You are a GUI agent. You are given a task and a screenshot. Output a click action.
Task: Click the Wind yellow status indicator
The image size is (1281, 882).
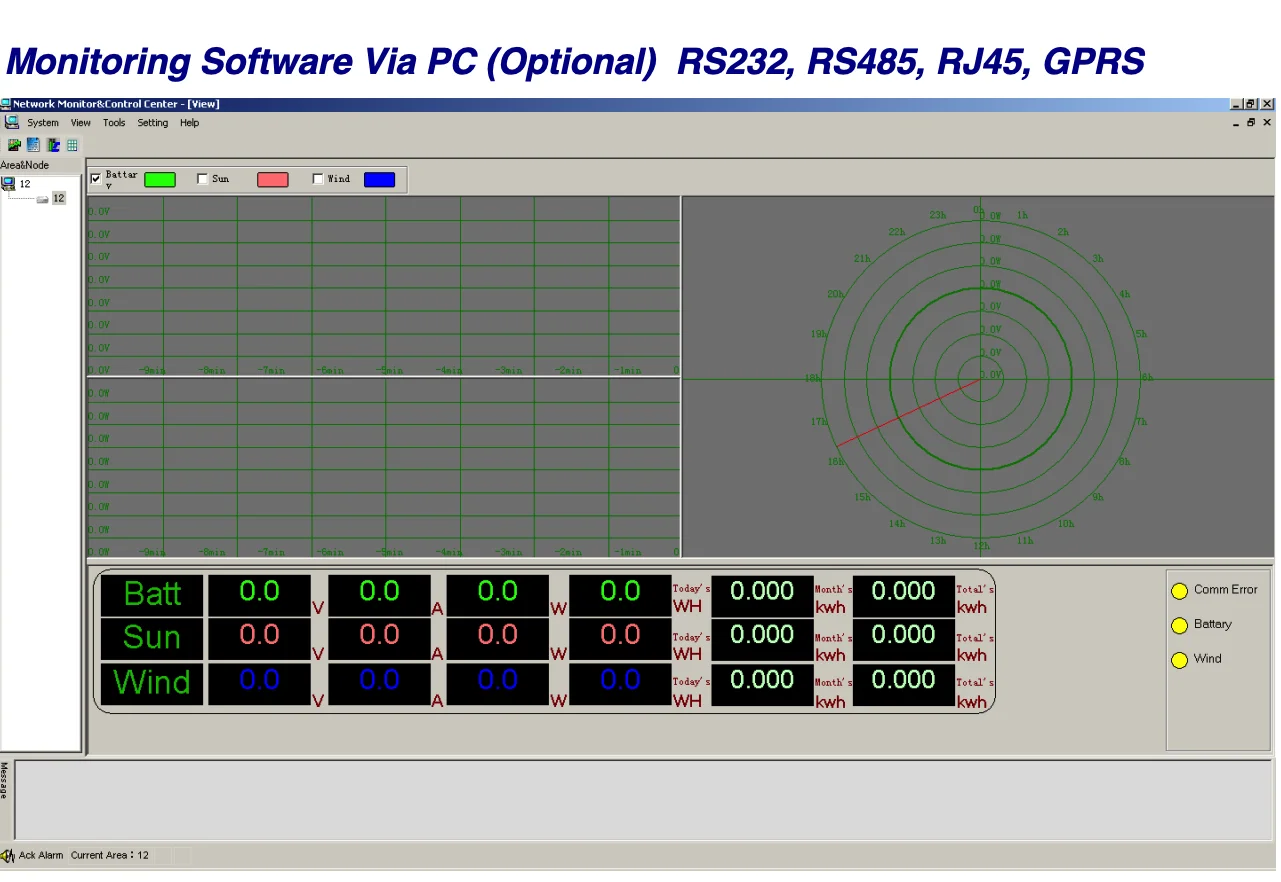[x=1179, y=660]
